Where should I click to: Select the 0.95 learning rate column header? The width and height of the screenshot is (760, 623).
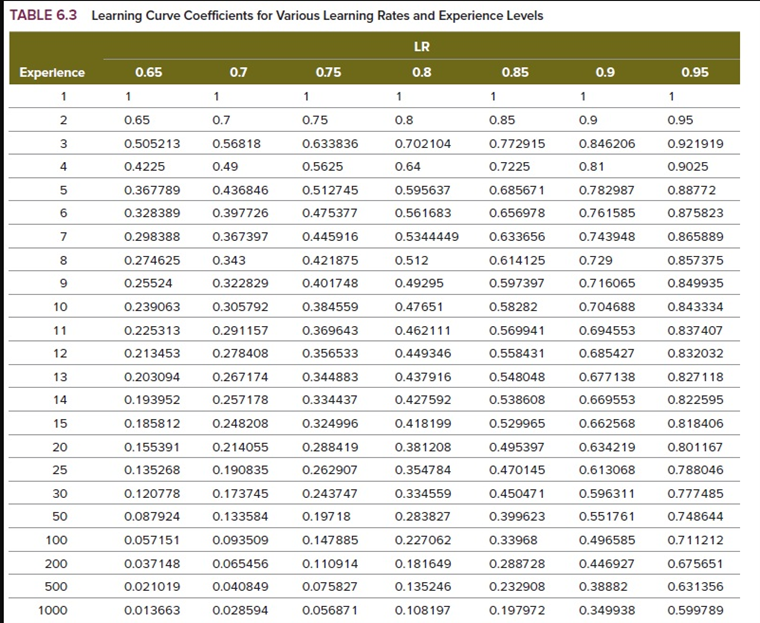(695, 72)
